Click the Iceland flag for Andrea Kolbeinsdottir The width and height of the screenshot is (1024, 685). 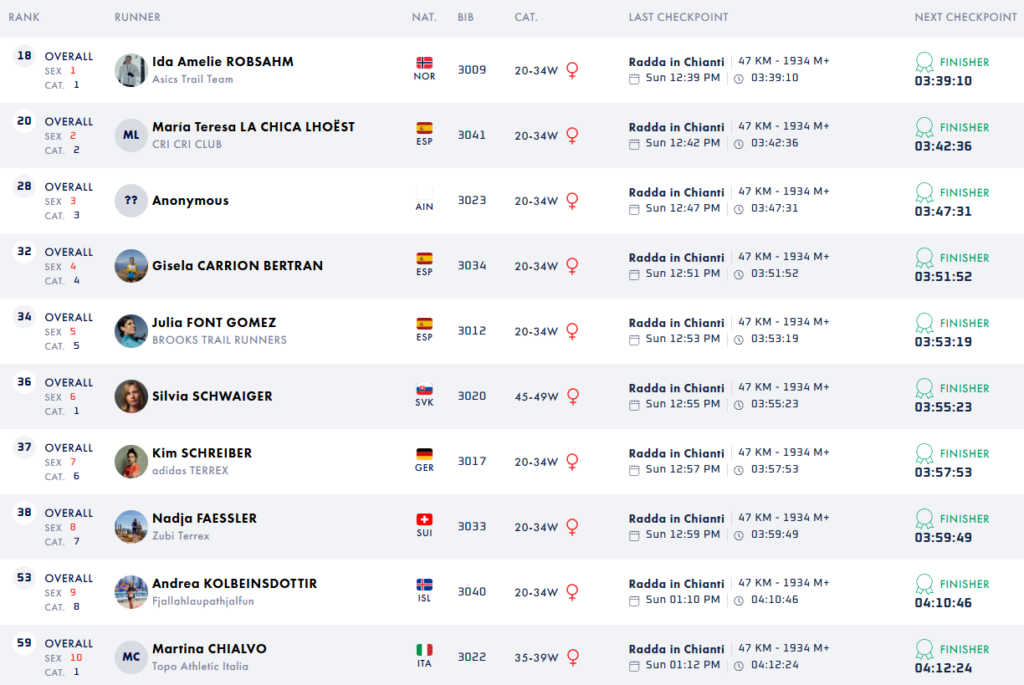424,585
